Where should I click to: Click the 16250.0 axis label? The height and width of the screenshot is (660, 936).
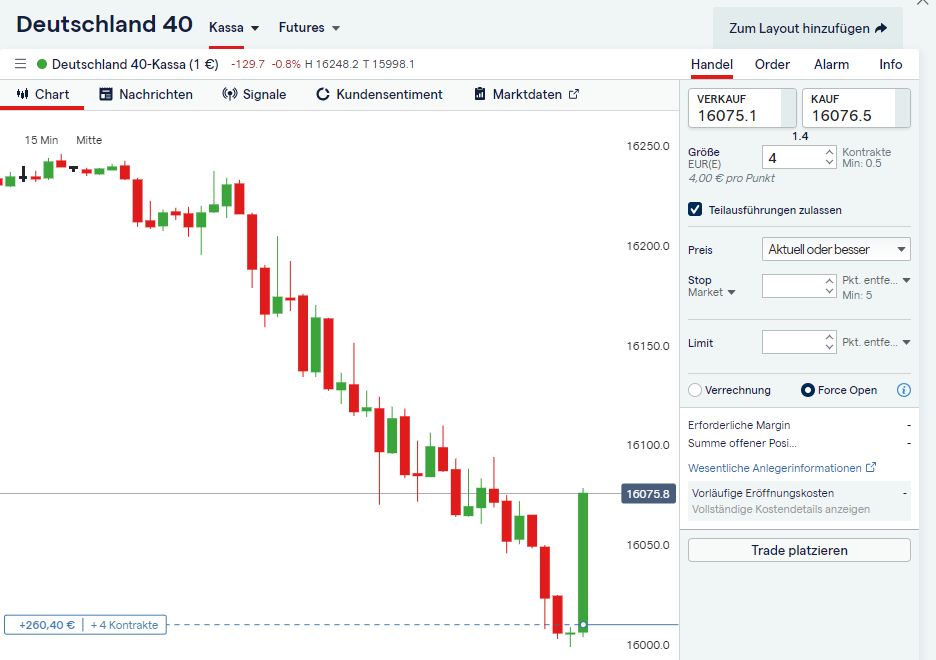click(648, 146)
